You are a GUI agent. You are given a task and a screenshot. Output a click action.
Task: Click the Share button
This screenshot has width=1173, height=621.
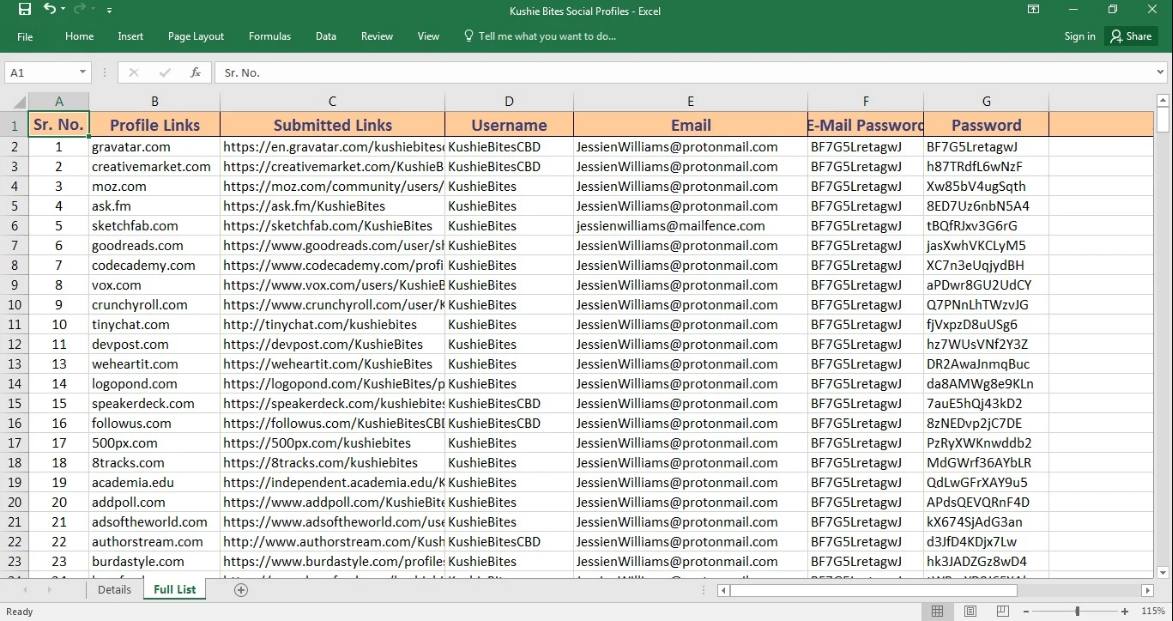click(1130, 37)
